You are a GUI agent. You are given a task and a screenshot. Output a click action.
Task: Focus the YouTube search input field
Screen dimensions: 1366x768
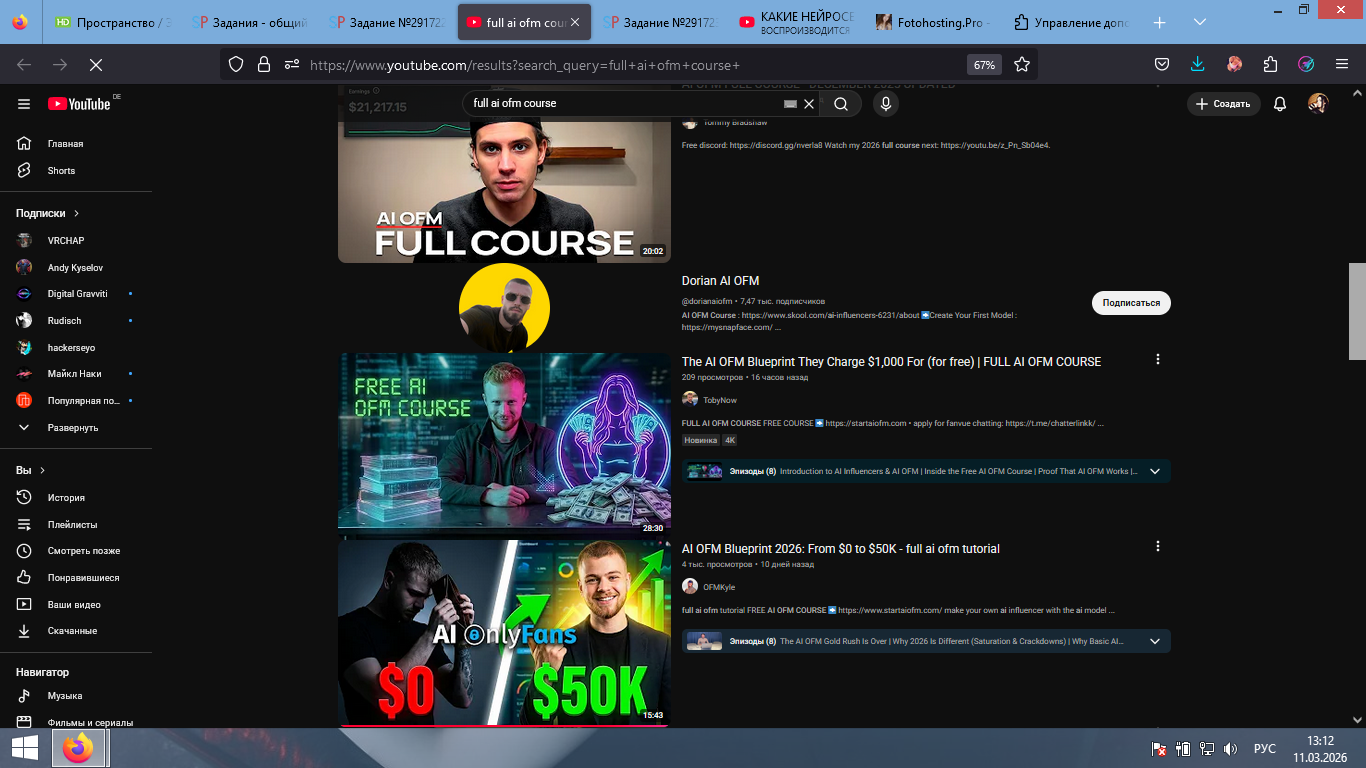point(625,104)
